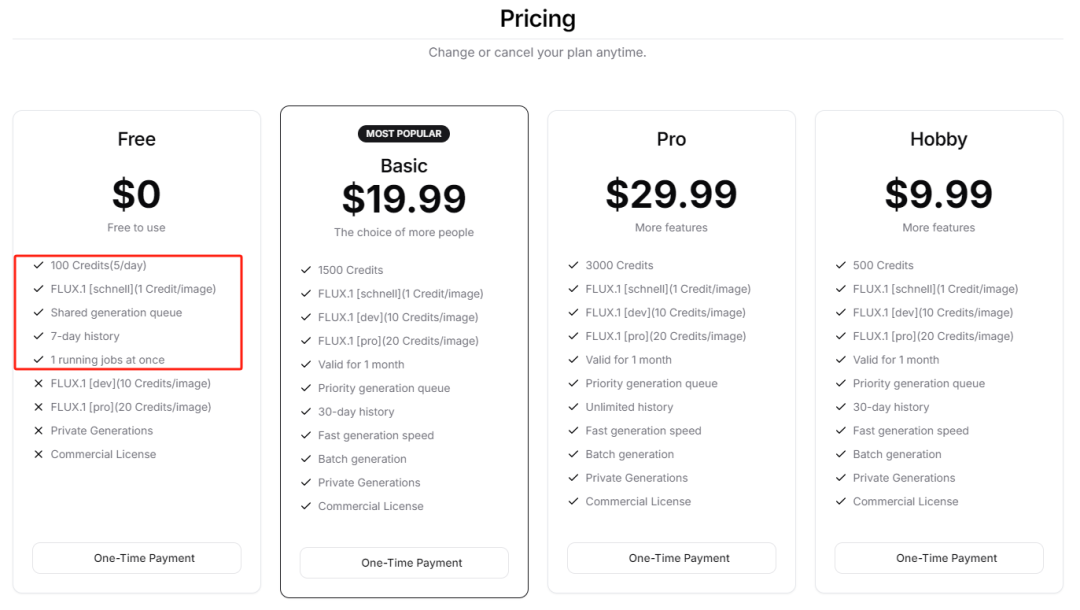Choose One-Time Payment for Hobby plan

939,558
